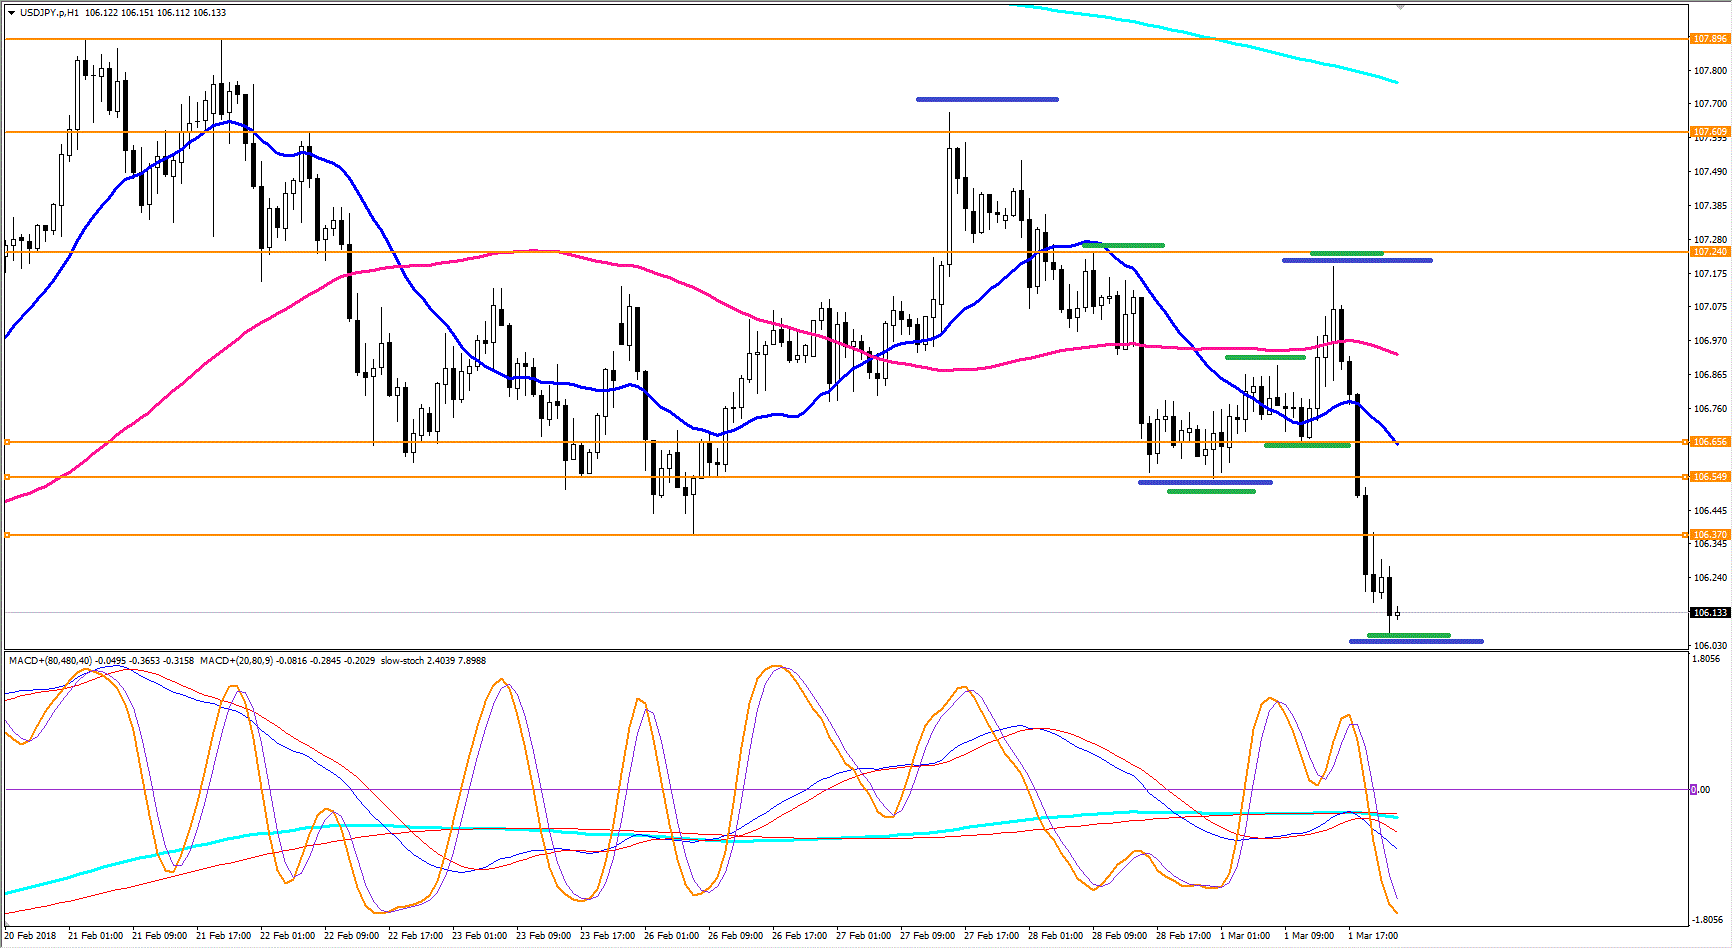
Task: Click the 107.896 orange price tag
Action: tap(1709, 39)
